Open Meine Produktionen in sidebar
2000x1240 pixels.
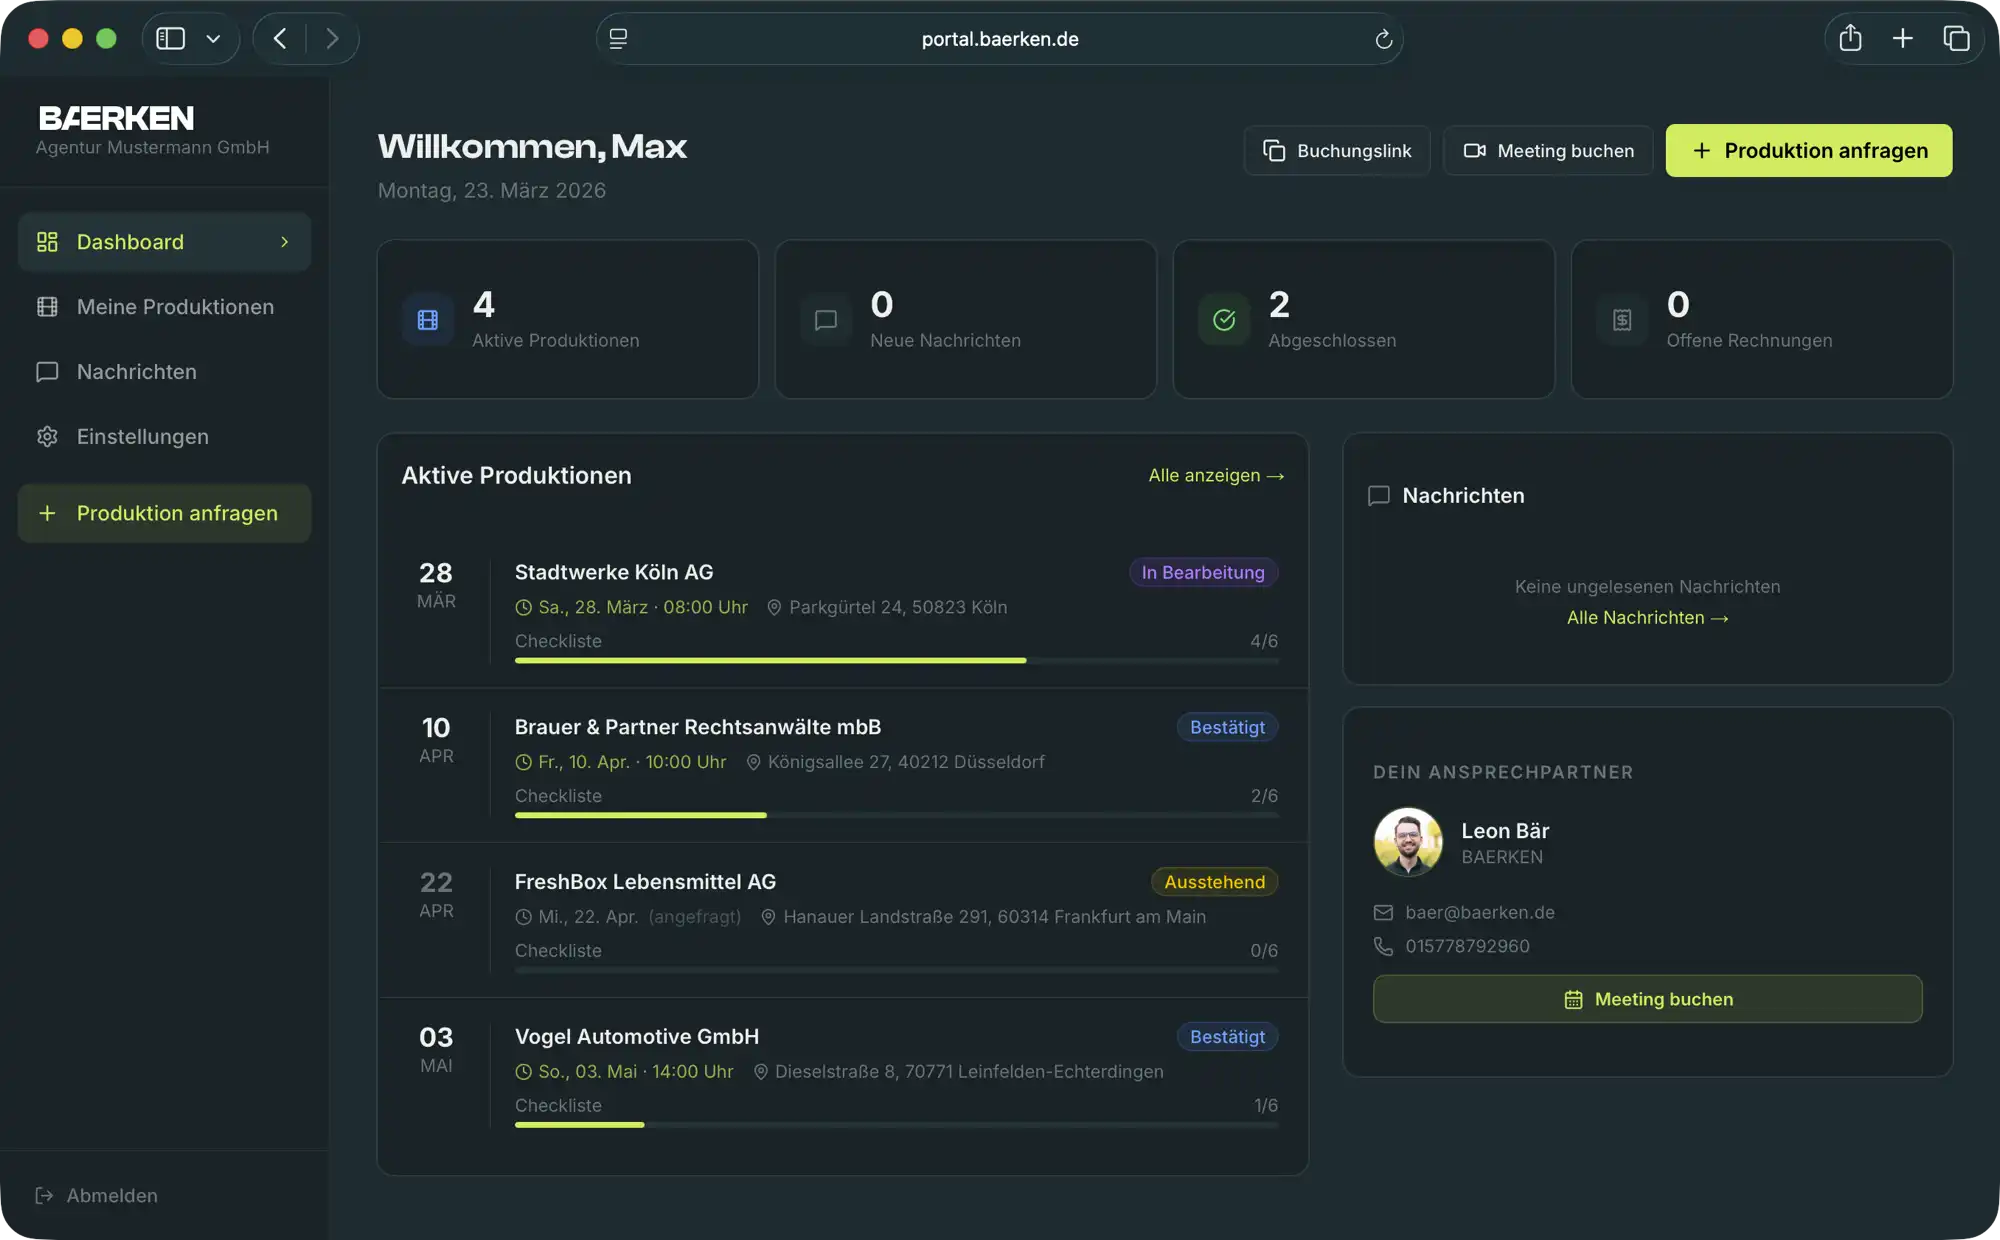175,307
